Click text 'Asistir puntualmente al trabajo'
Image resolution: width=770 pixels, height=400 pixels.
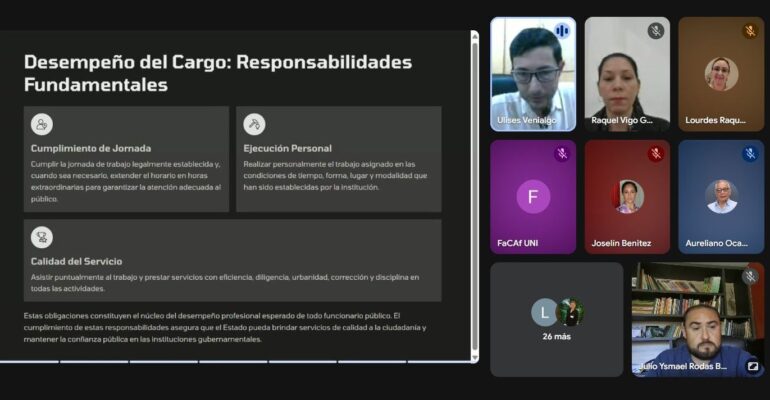[x=225, y=283]
